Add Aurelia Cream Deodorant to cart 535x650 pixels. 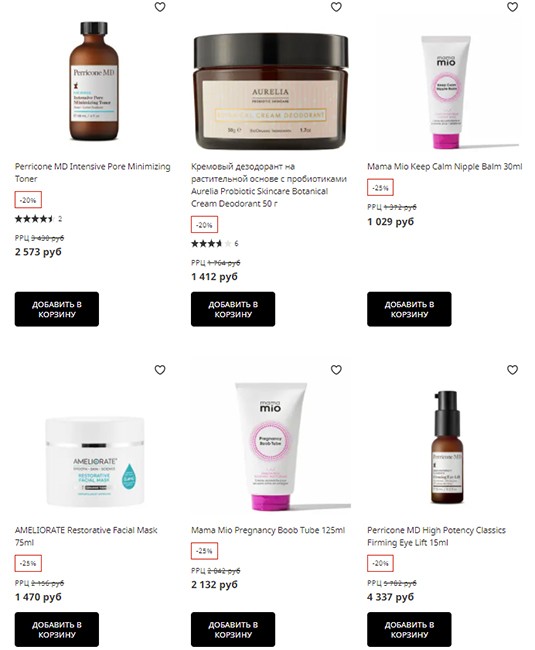tap(233, 309)
